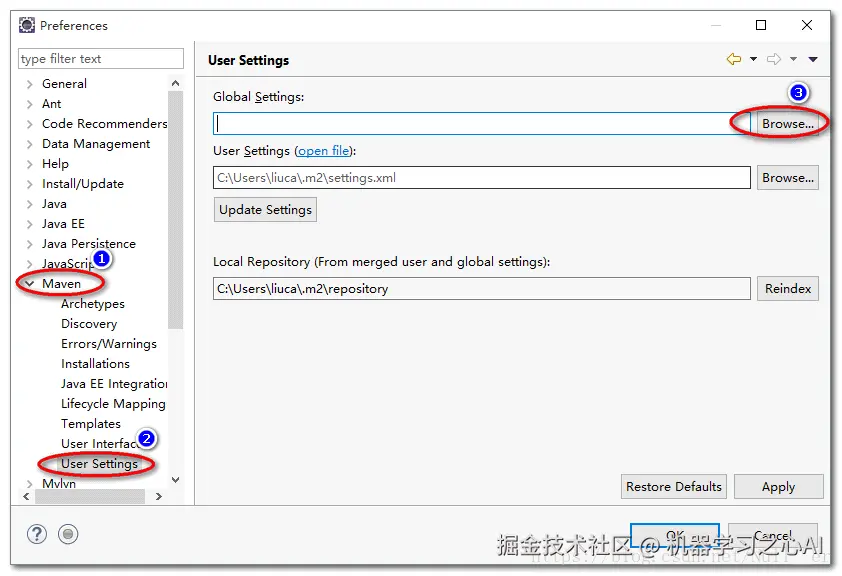Click the tree vertical scrollbar thumb

pos(176,210)
